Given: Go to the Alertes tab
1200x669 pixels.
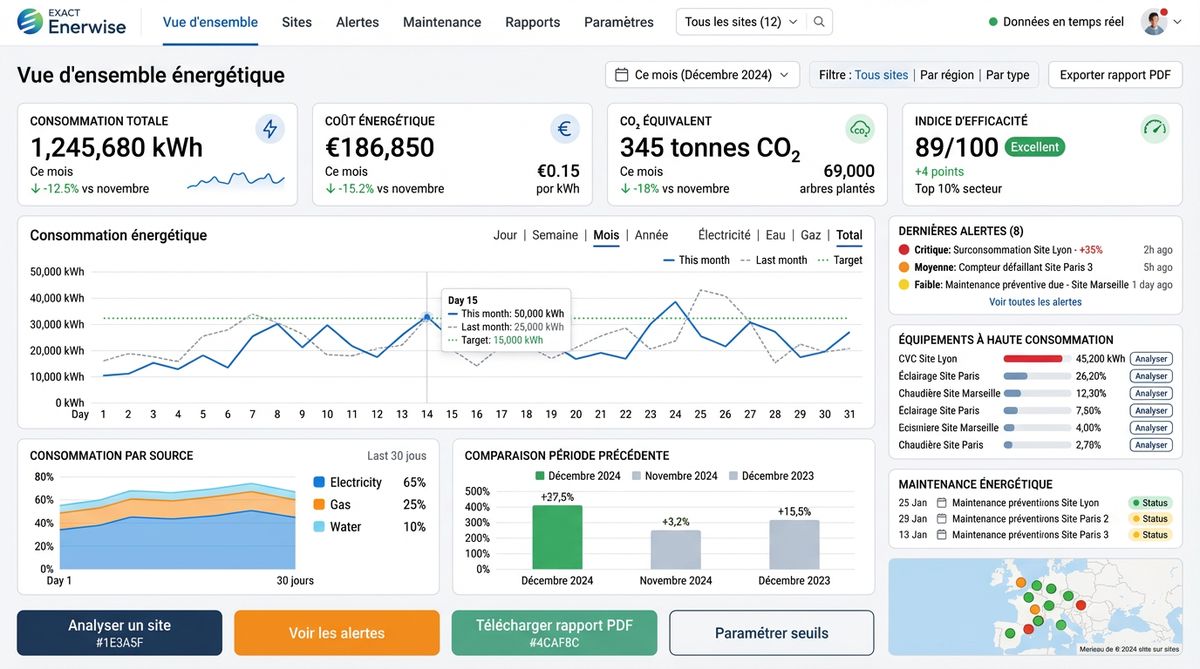Looking at the screenshot, I should point(357,22).
